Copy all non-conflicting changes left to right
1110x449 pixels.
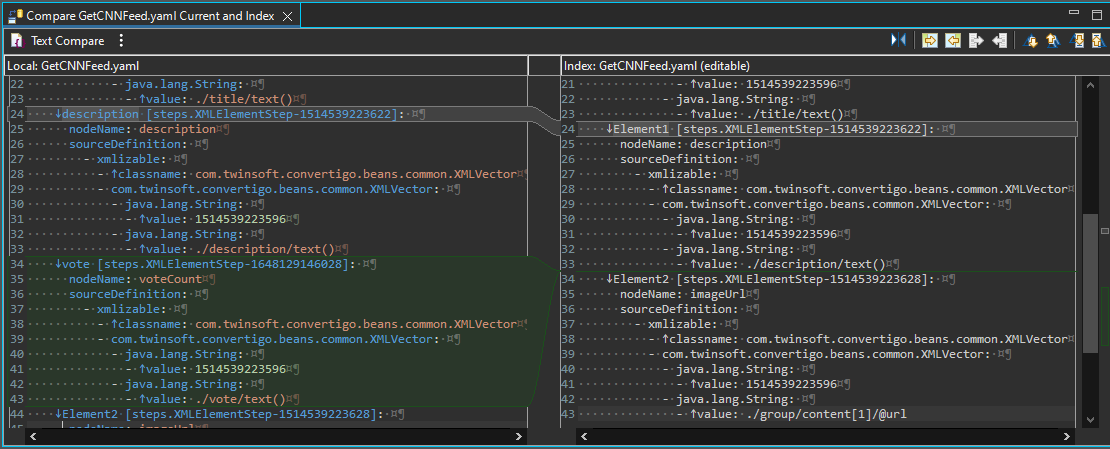[x=929, y=41]
